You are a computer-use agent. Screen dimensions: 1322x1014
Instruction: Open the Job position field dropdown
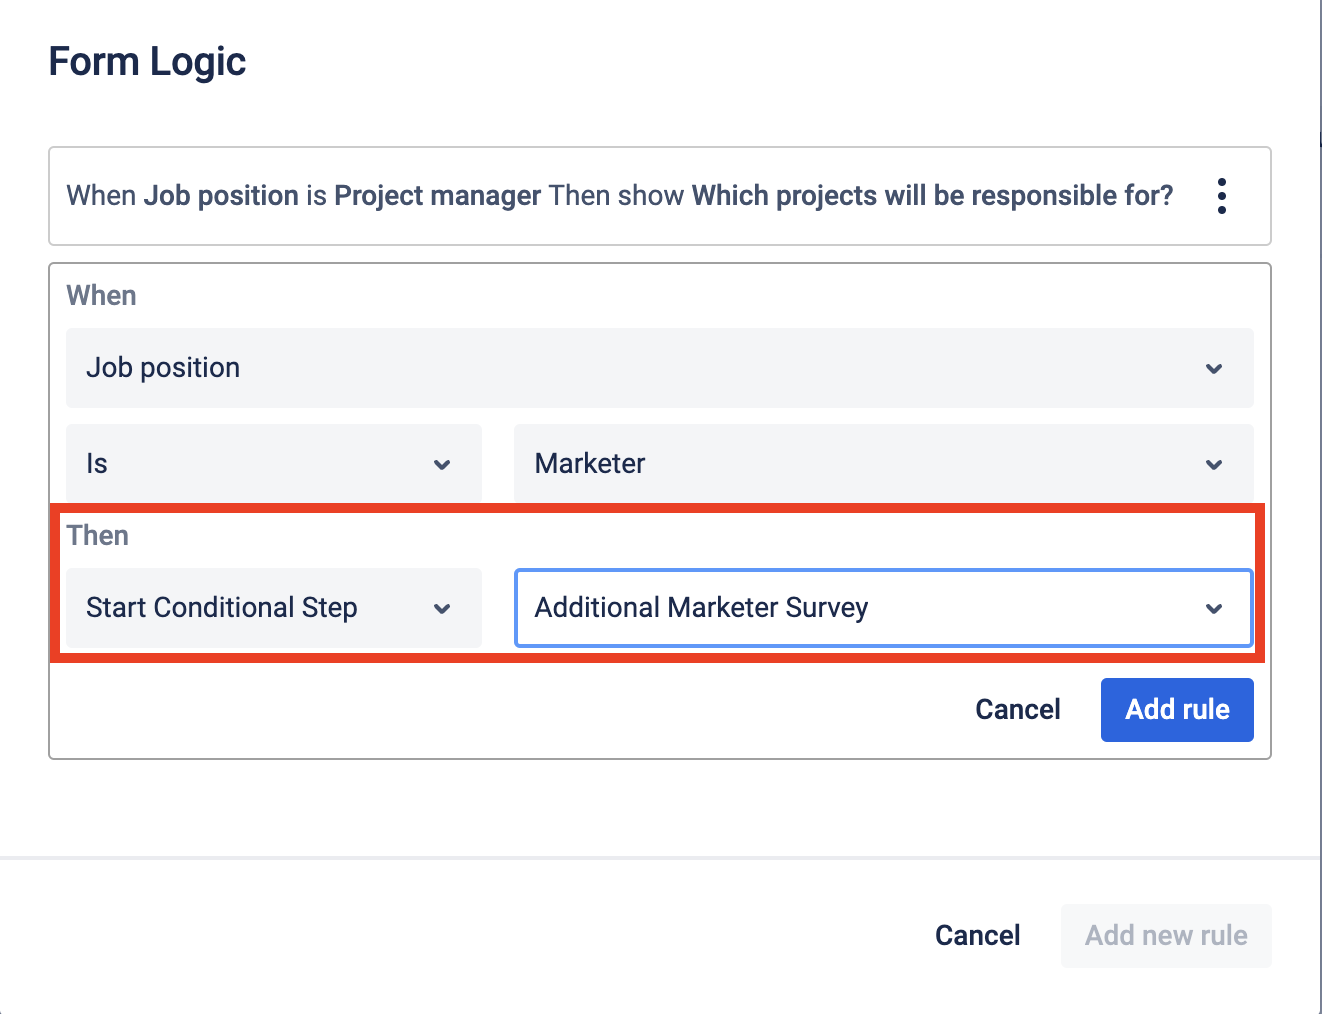coord(640,368)
